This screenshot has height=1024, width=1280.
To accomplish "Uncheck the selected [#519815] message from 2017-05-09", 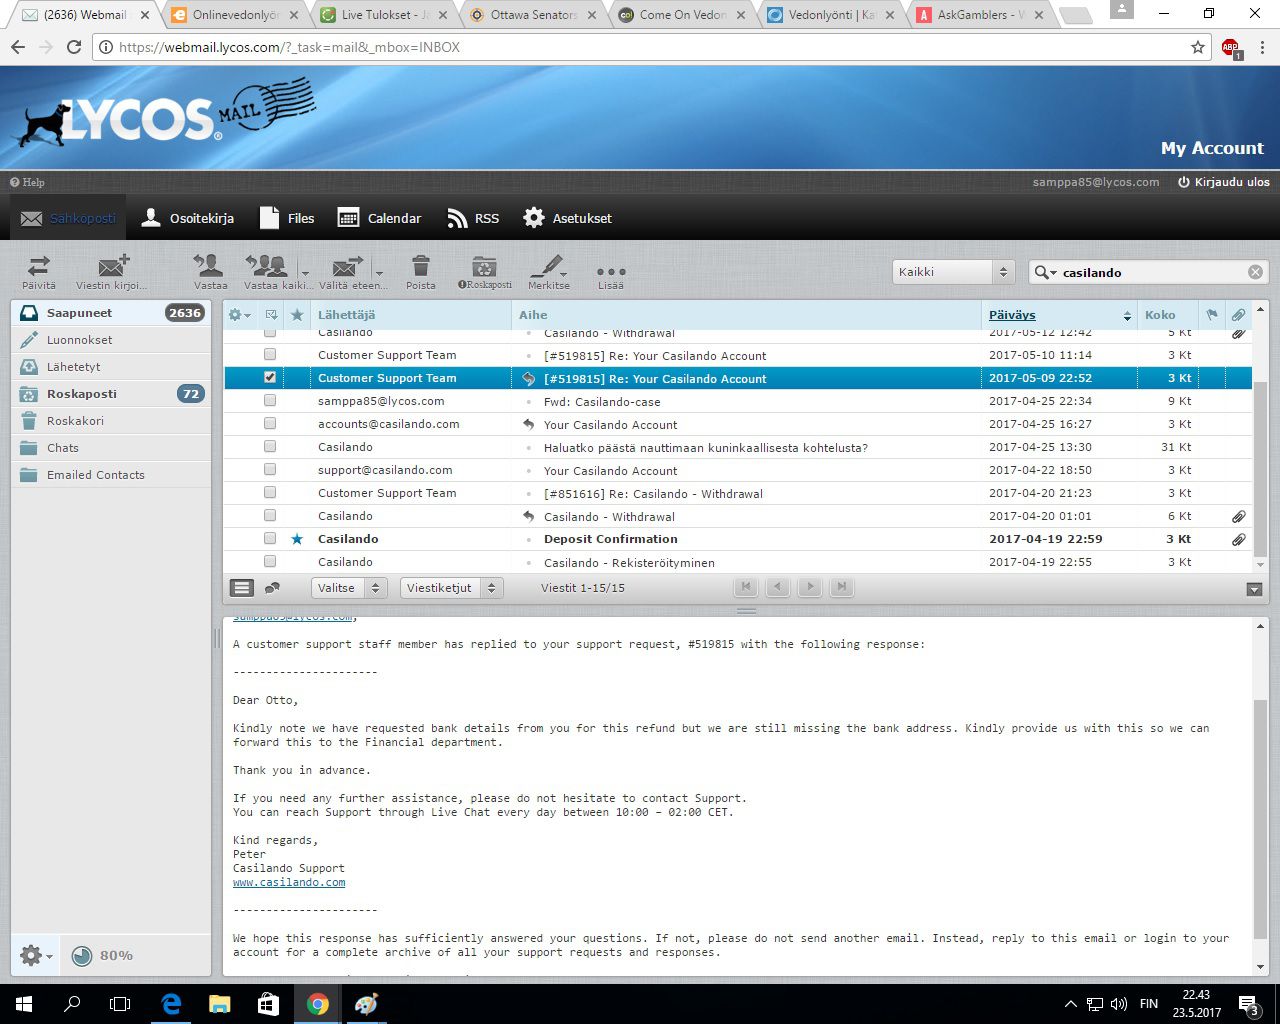I will point(270,378).
